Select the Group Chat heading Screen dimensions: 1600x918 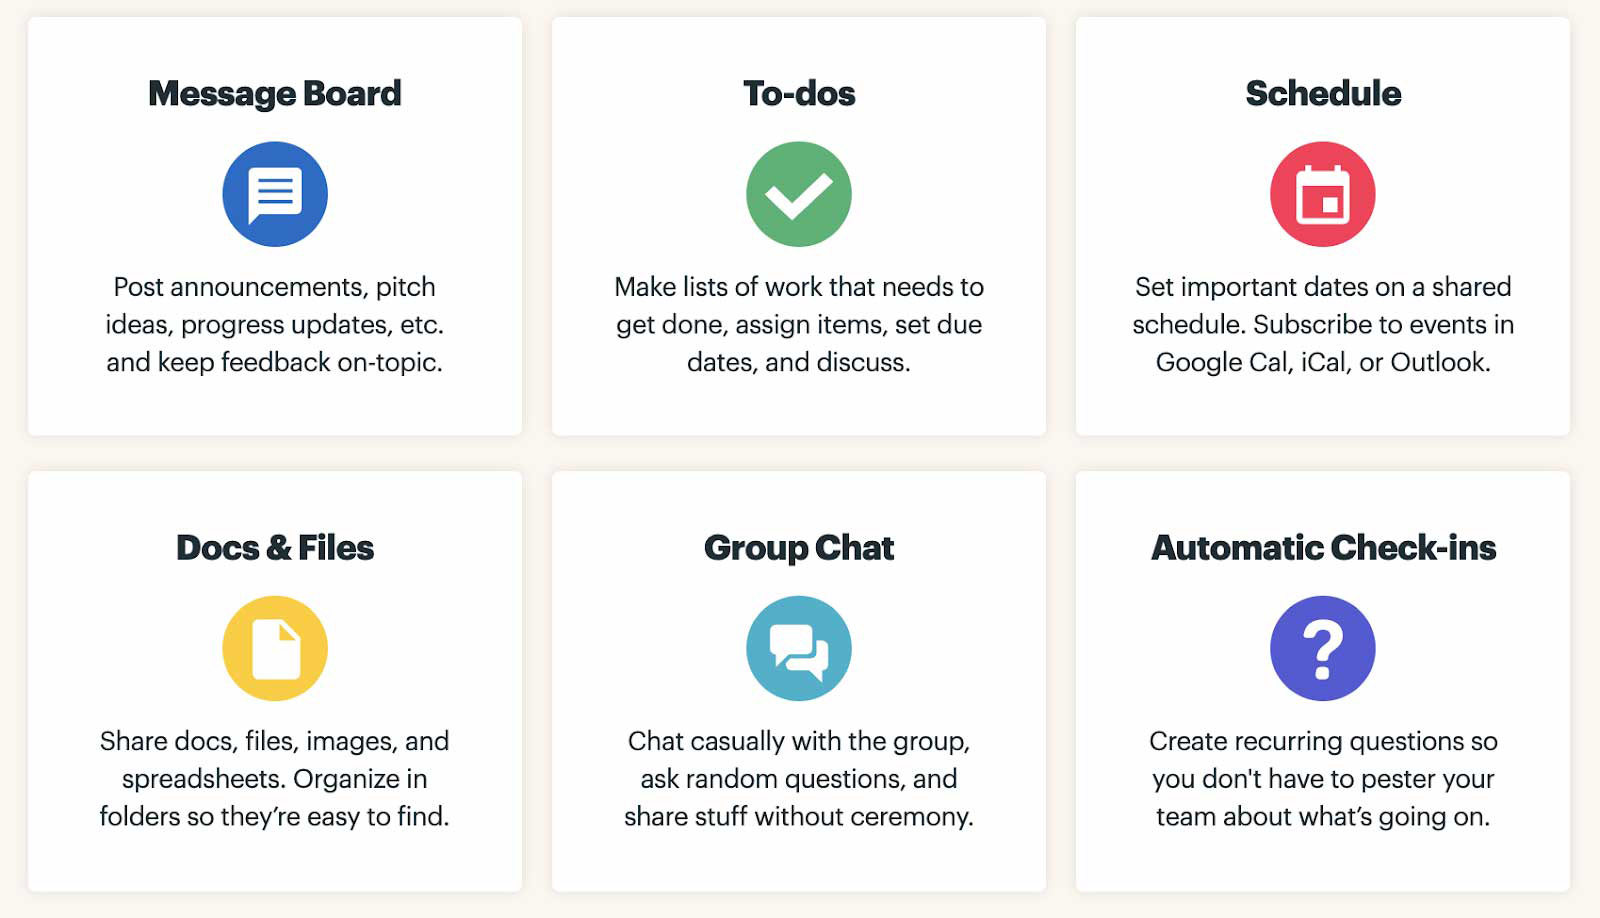pos(798,547)
